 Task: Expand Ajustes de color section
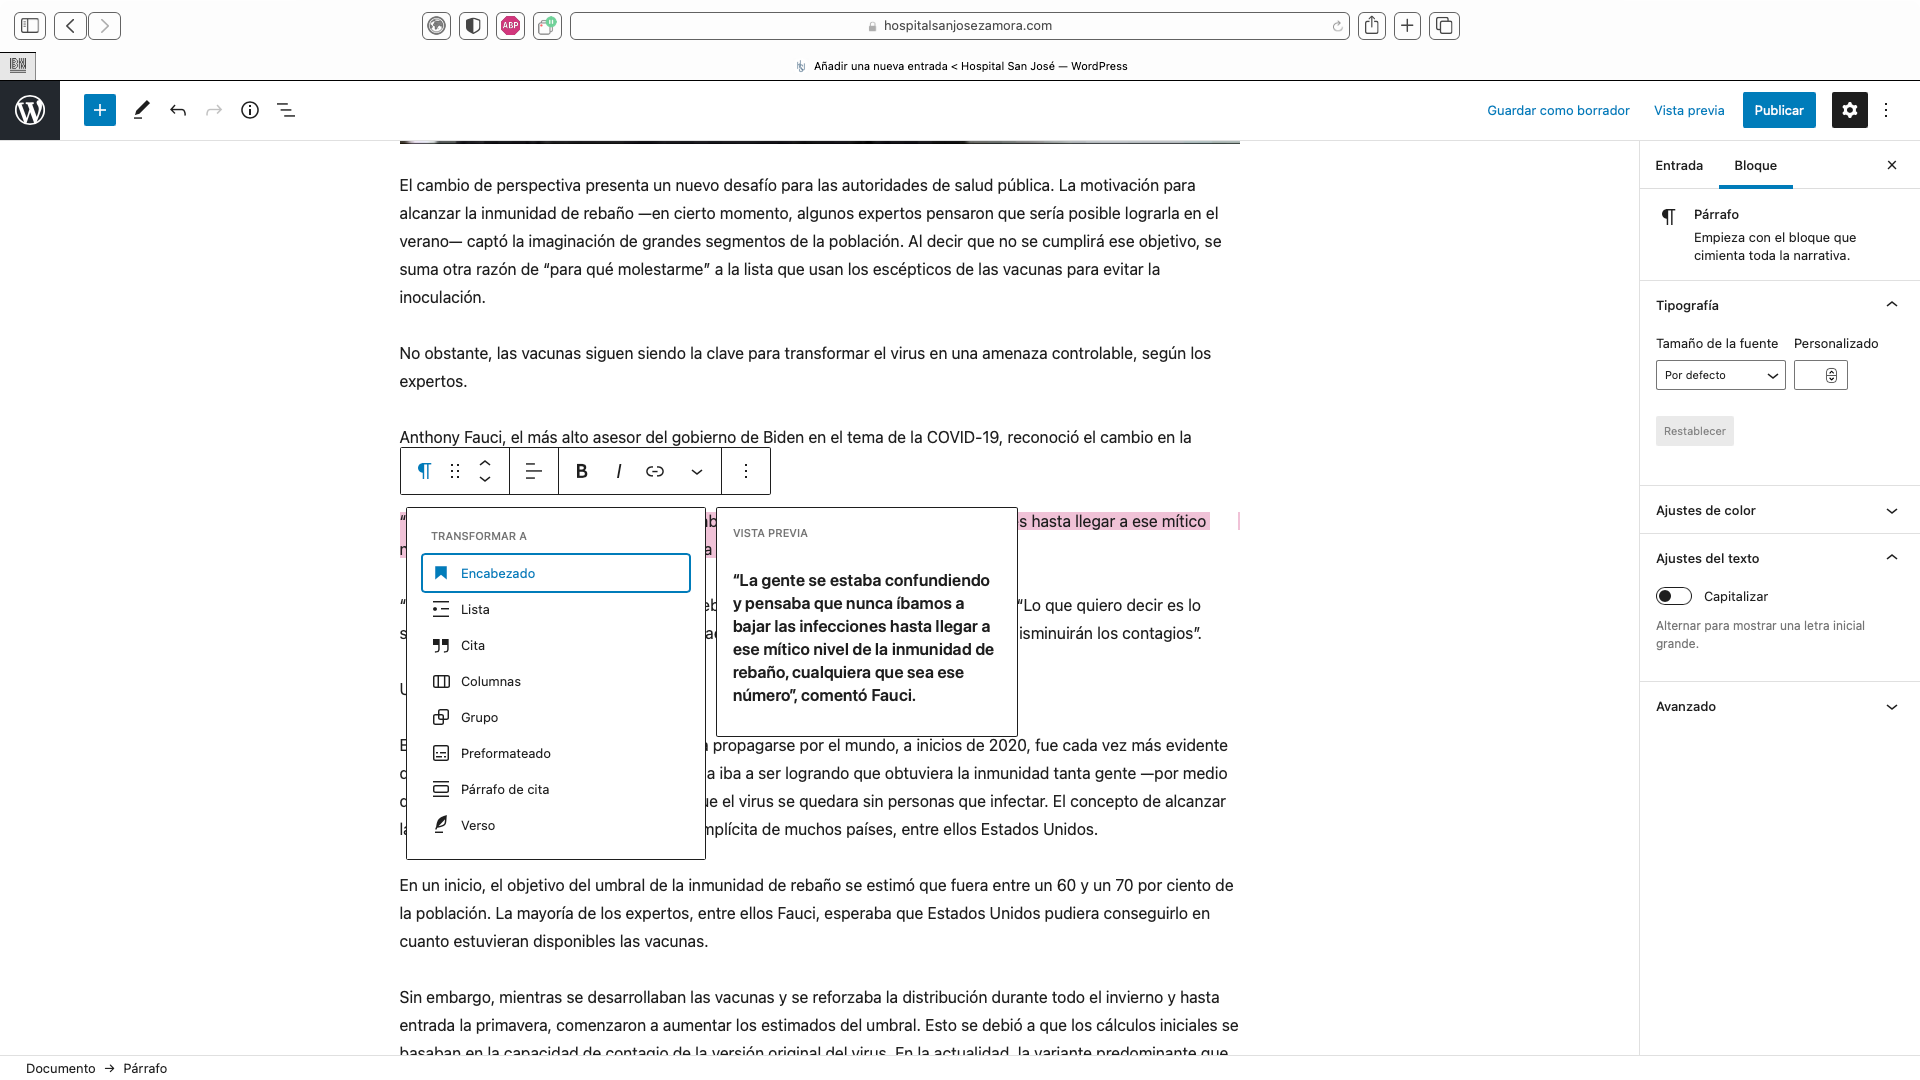1779,510
